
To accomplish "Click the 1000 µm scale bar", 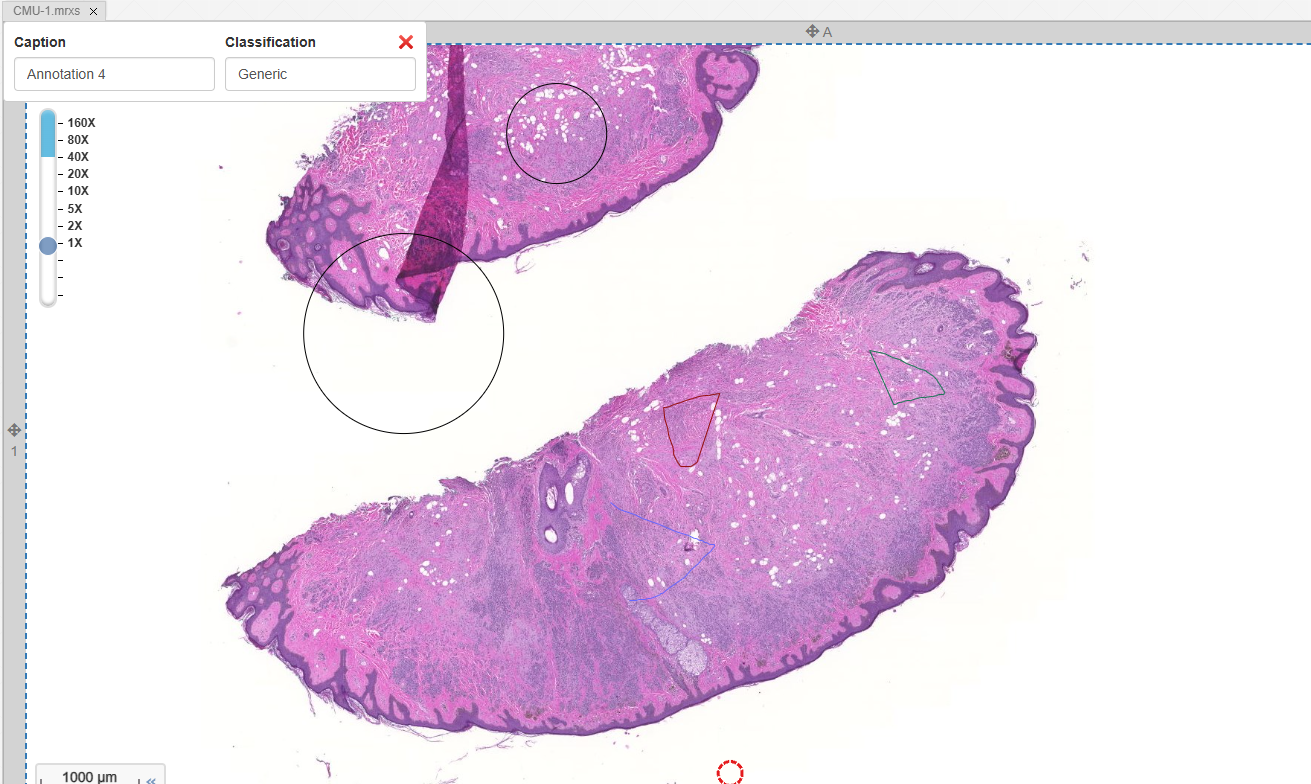I will click(88, 776).
